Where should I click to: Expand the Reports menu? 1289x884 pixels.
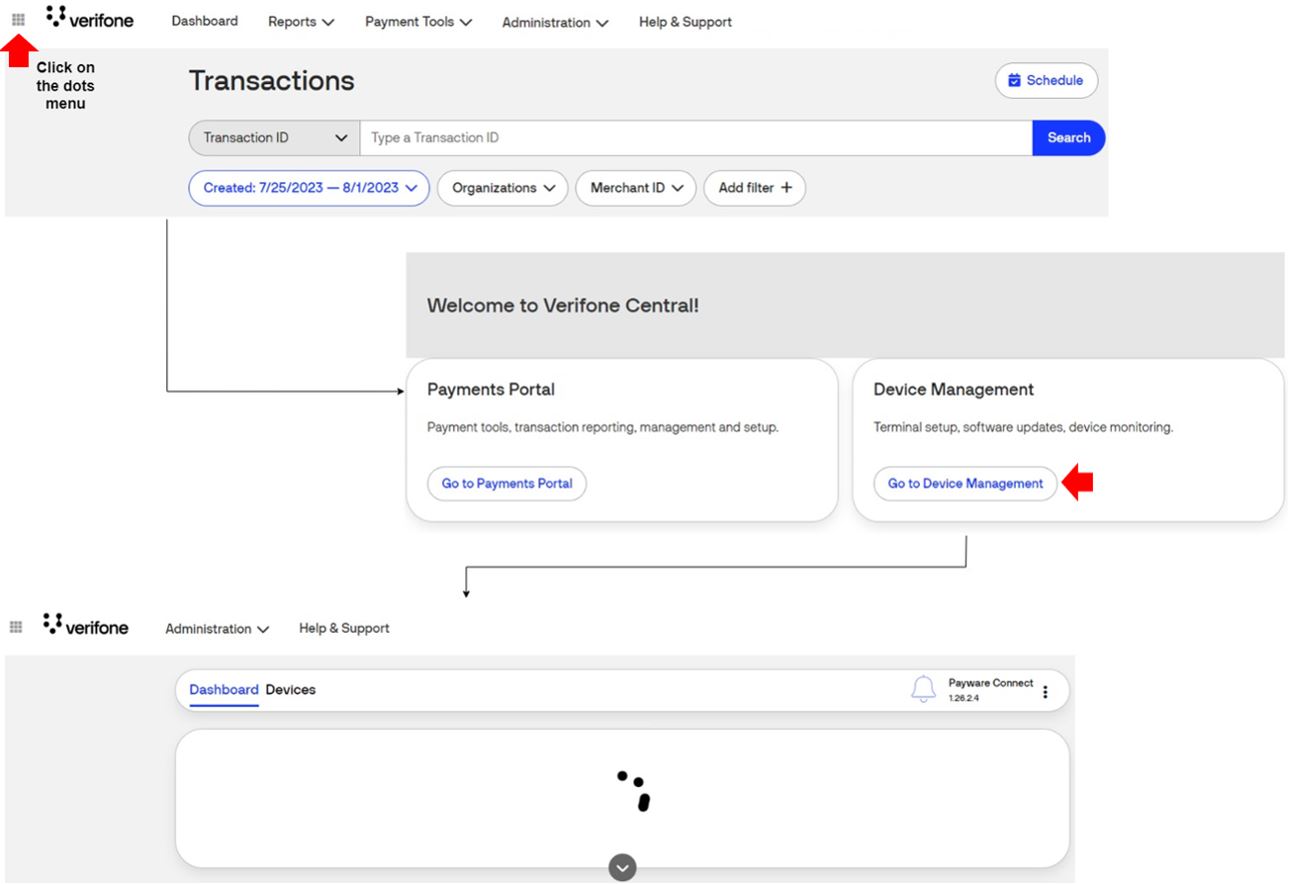(300, 21)
